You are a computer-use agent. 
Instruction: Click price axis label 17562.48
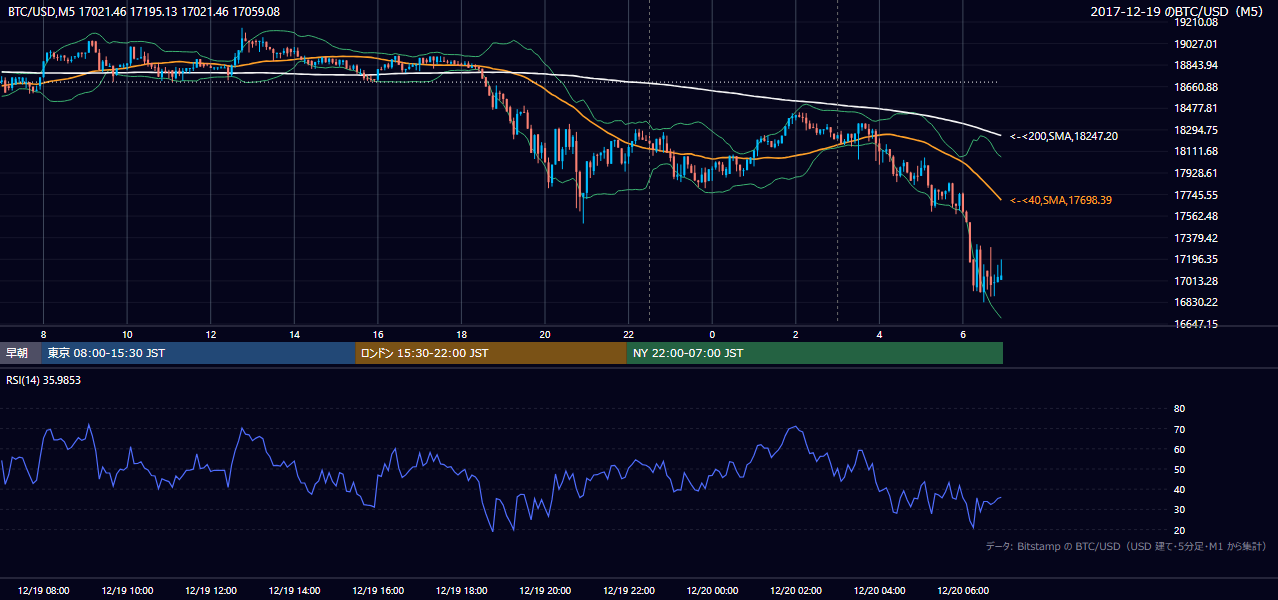(1196, 216)
